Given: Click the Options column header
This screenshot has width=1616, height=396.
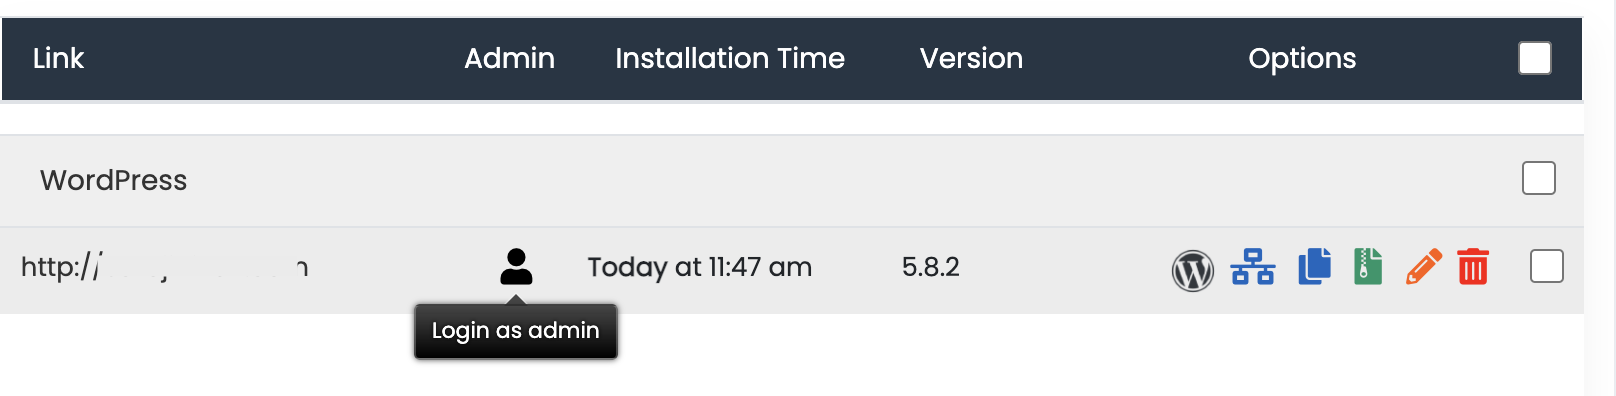Looking at the screenshot, I should click(x=1302, y=58).
